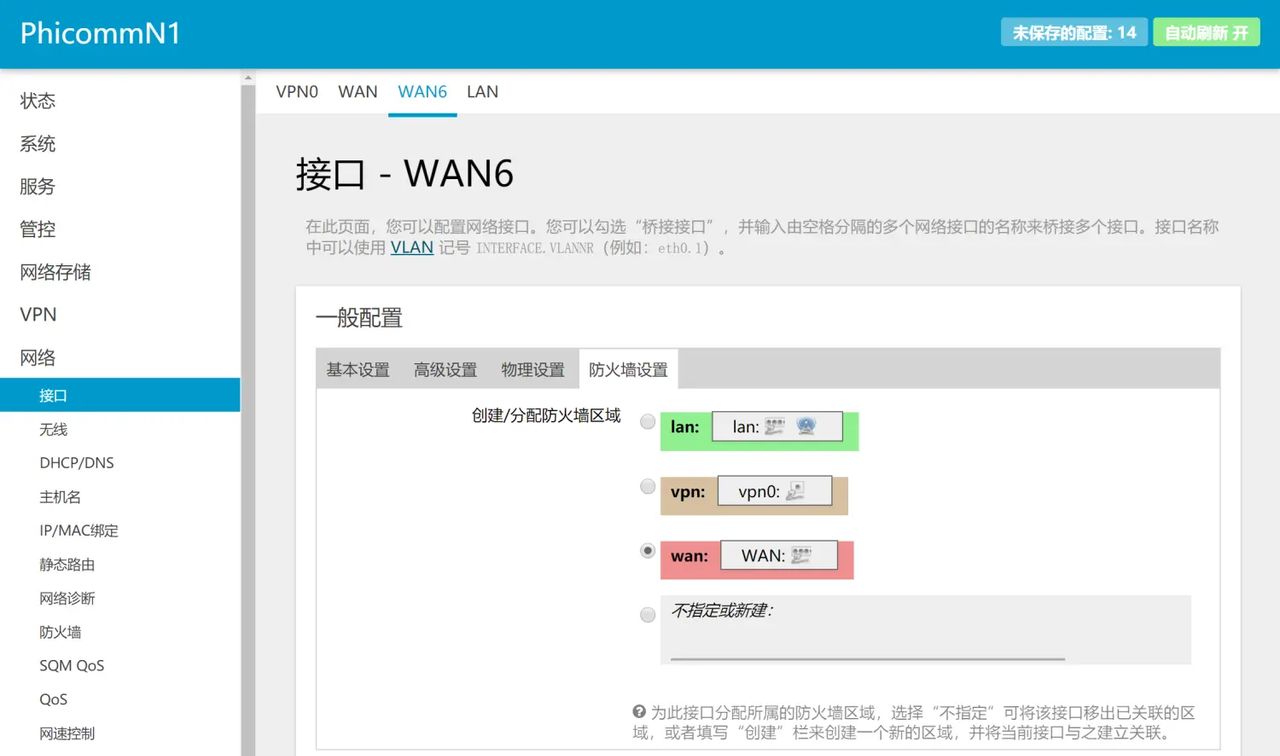Switch to the VPN0 interface tab
The height and width of the screenshot is (756, 1280).
297,91
